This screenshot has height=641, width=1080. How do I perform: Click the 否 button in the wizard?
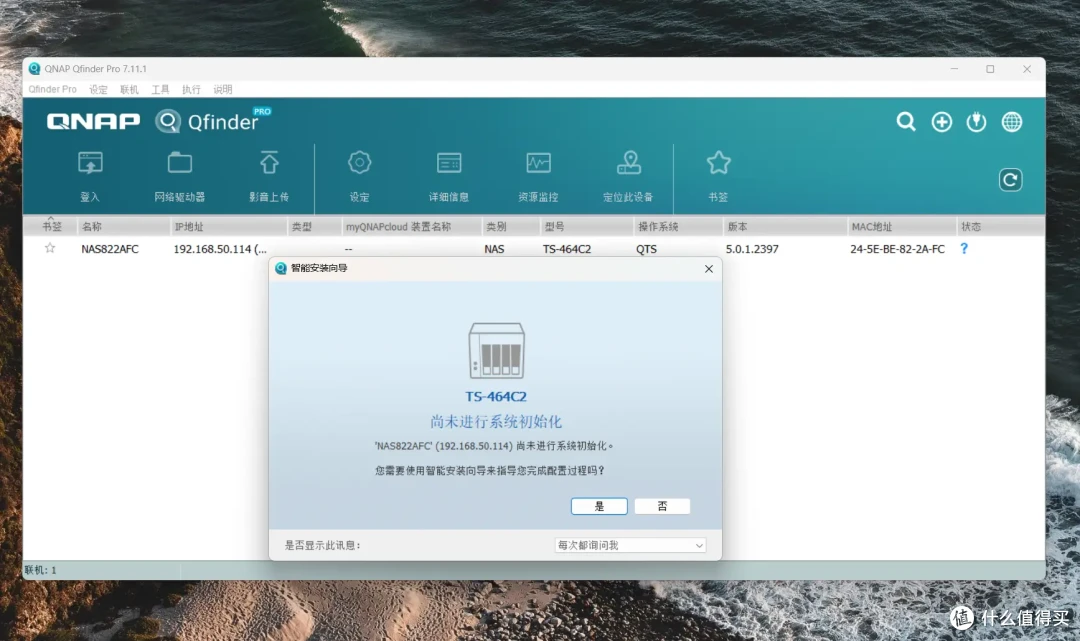[662, 506]
